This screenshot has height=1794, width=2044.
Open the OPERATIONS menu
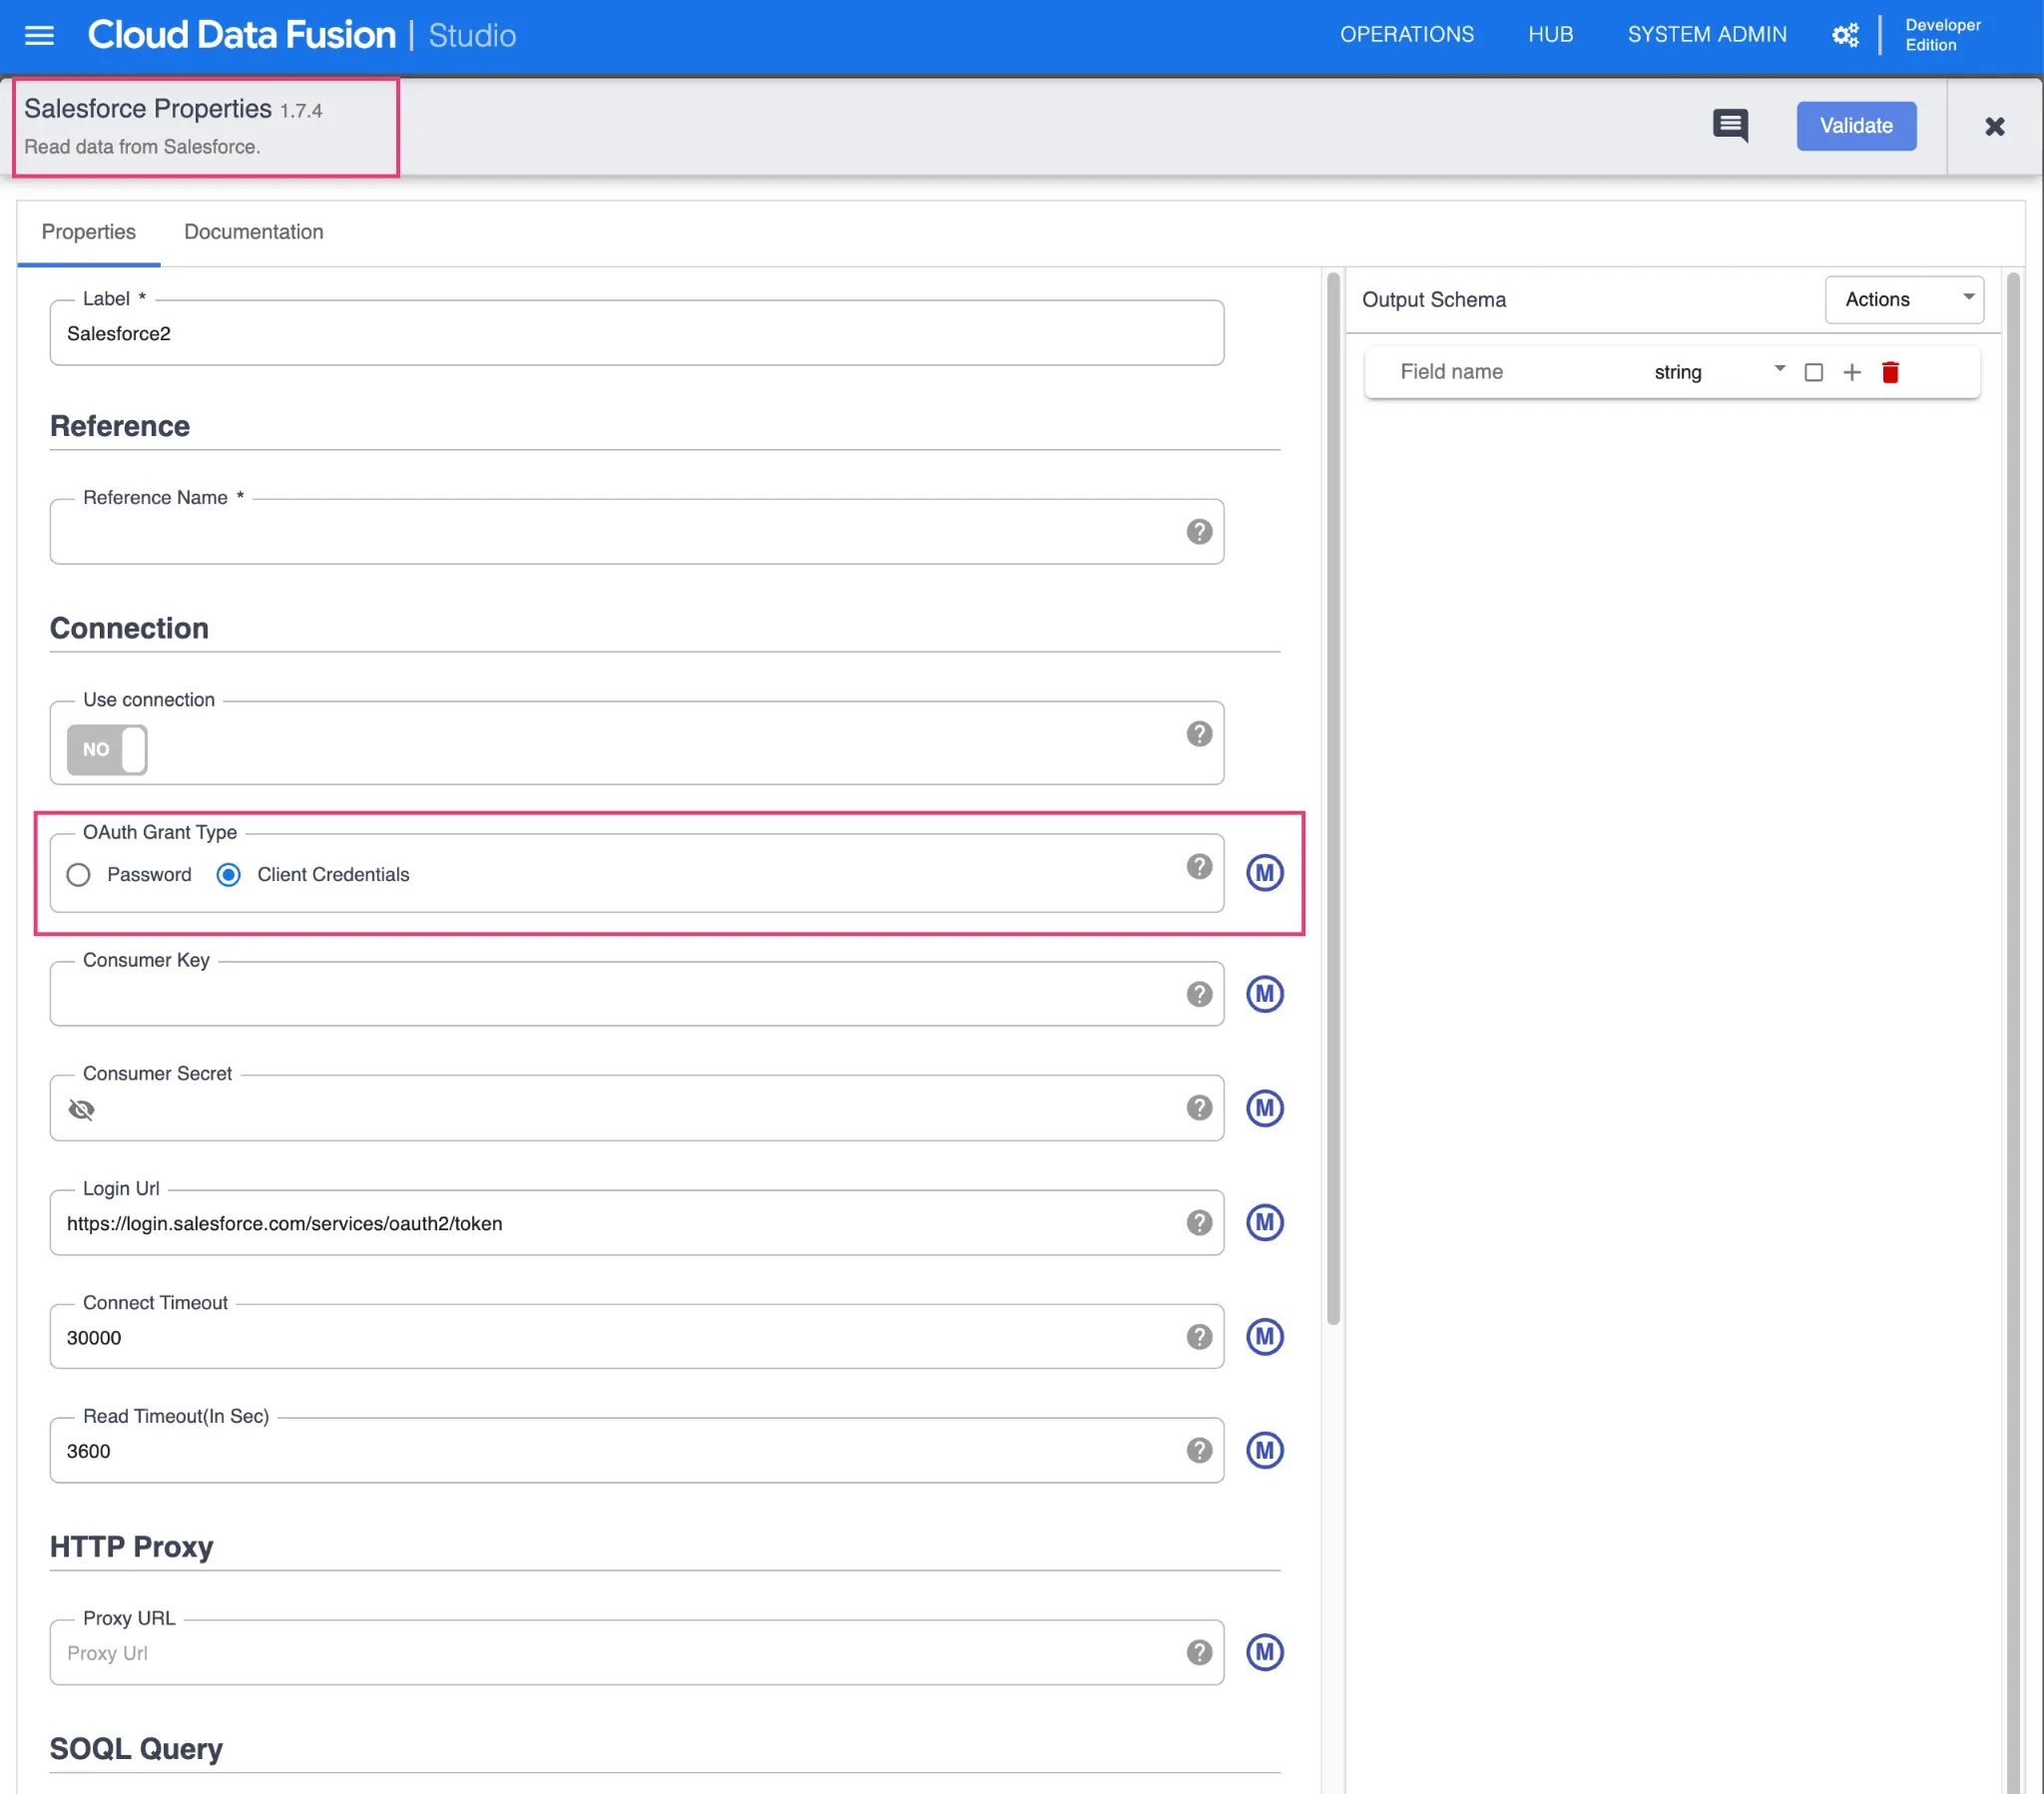pos(1406,35)
